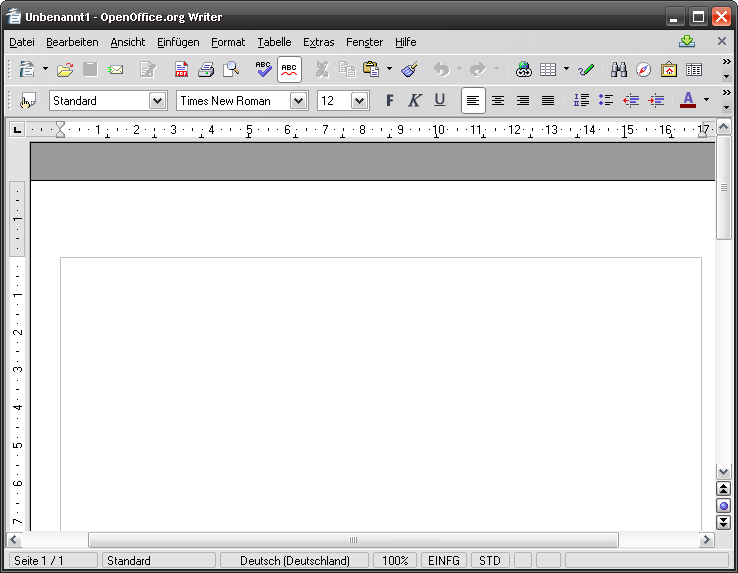Click the 100% zoom status field

tap(395, 561)
